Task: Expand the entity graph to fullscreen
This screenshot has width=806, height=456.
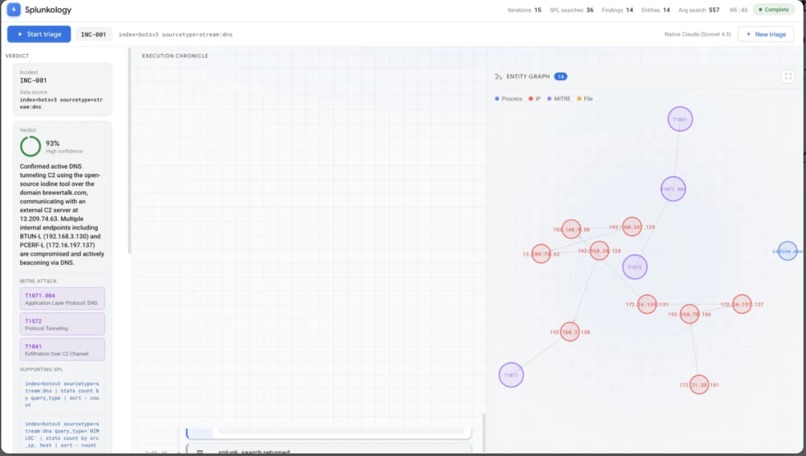Action: coord(788,77)
